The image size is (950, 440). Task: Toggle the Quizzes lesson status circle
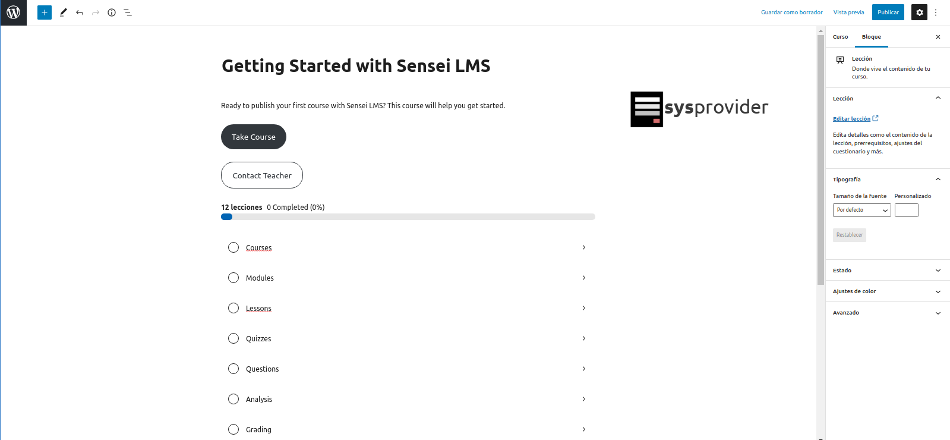[x=233, y=339]
